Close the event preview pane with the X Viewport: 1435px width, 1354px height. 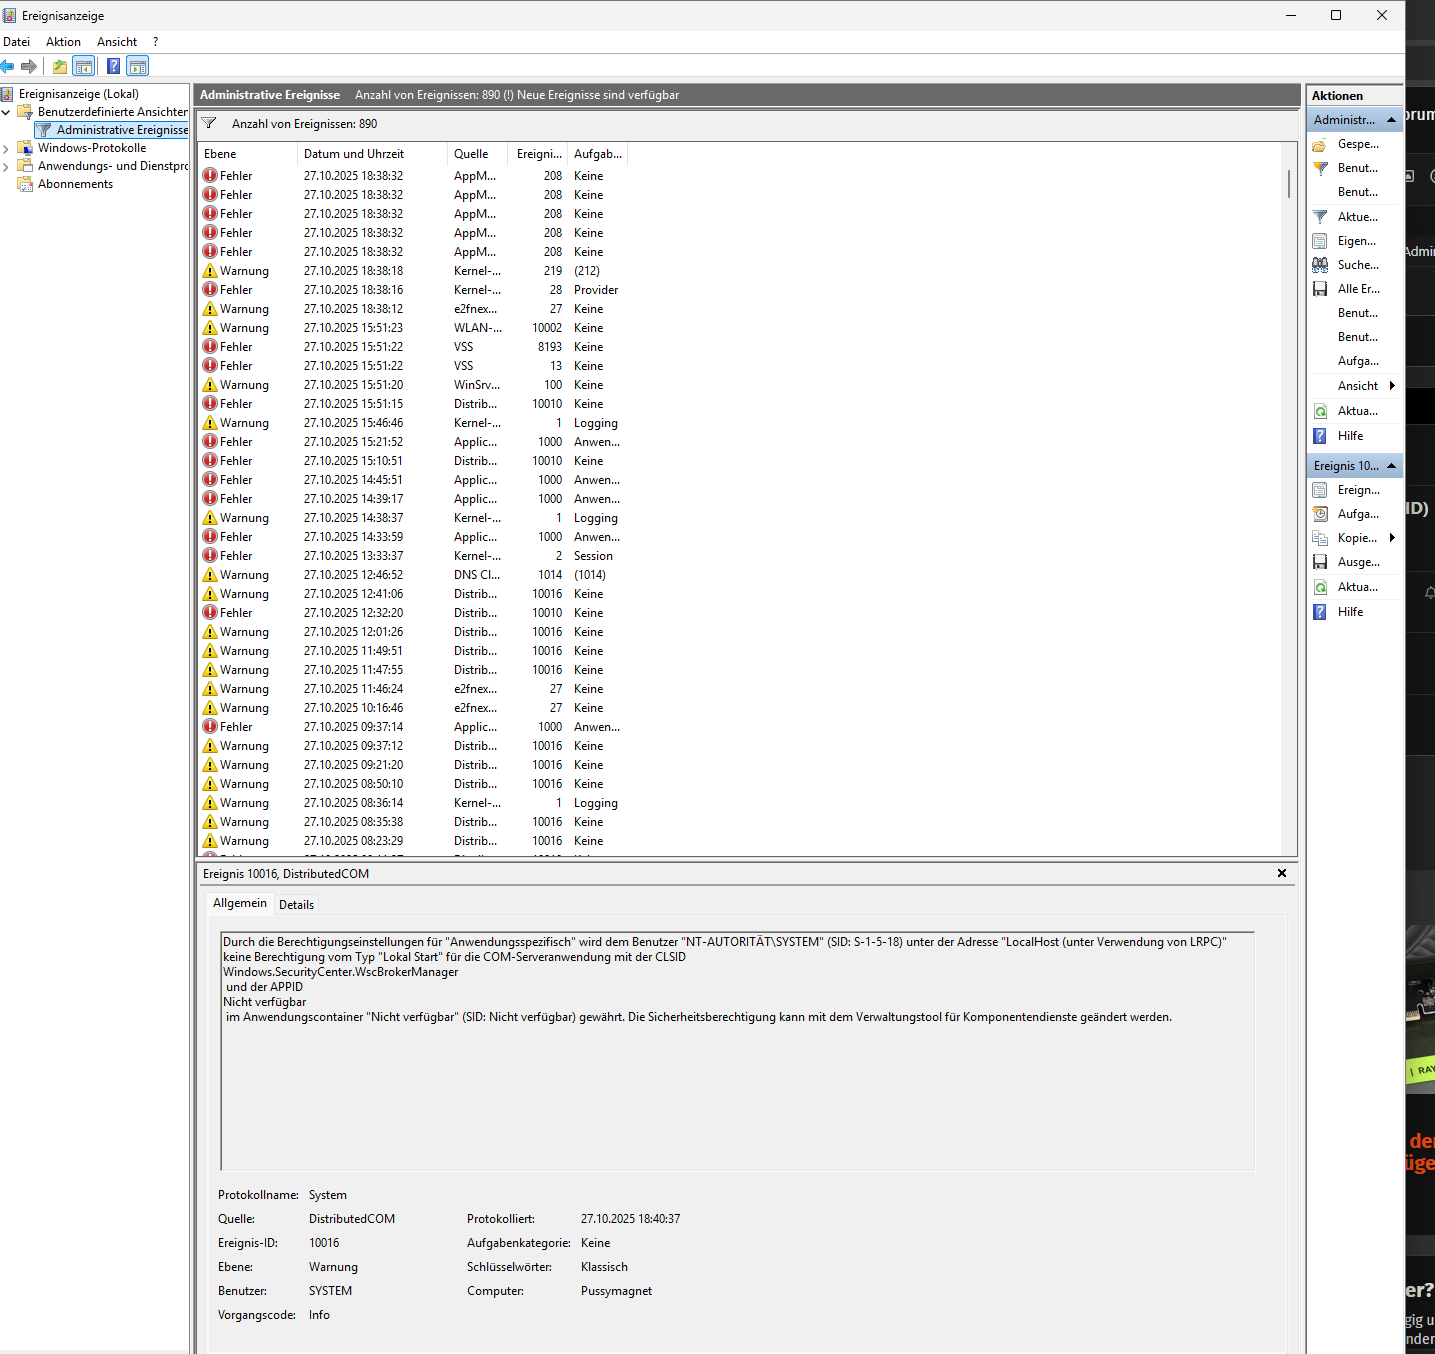click(1282, 873)
